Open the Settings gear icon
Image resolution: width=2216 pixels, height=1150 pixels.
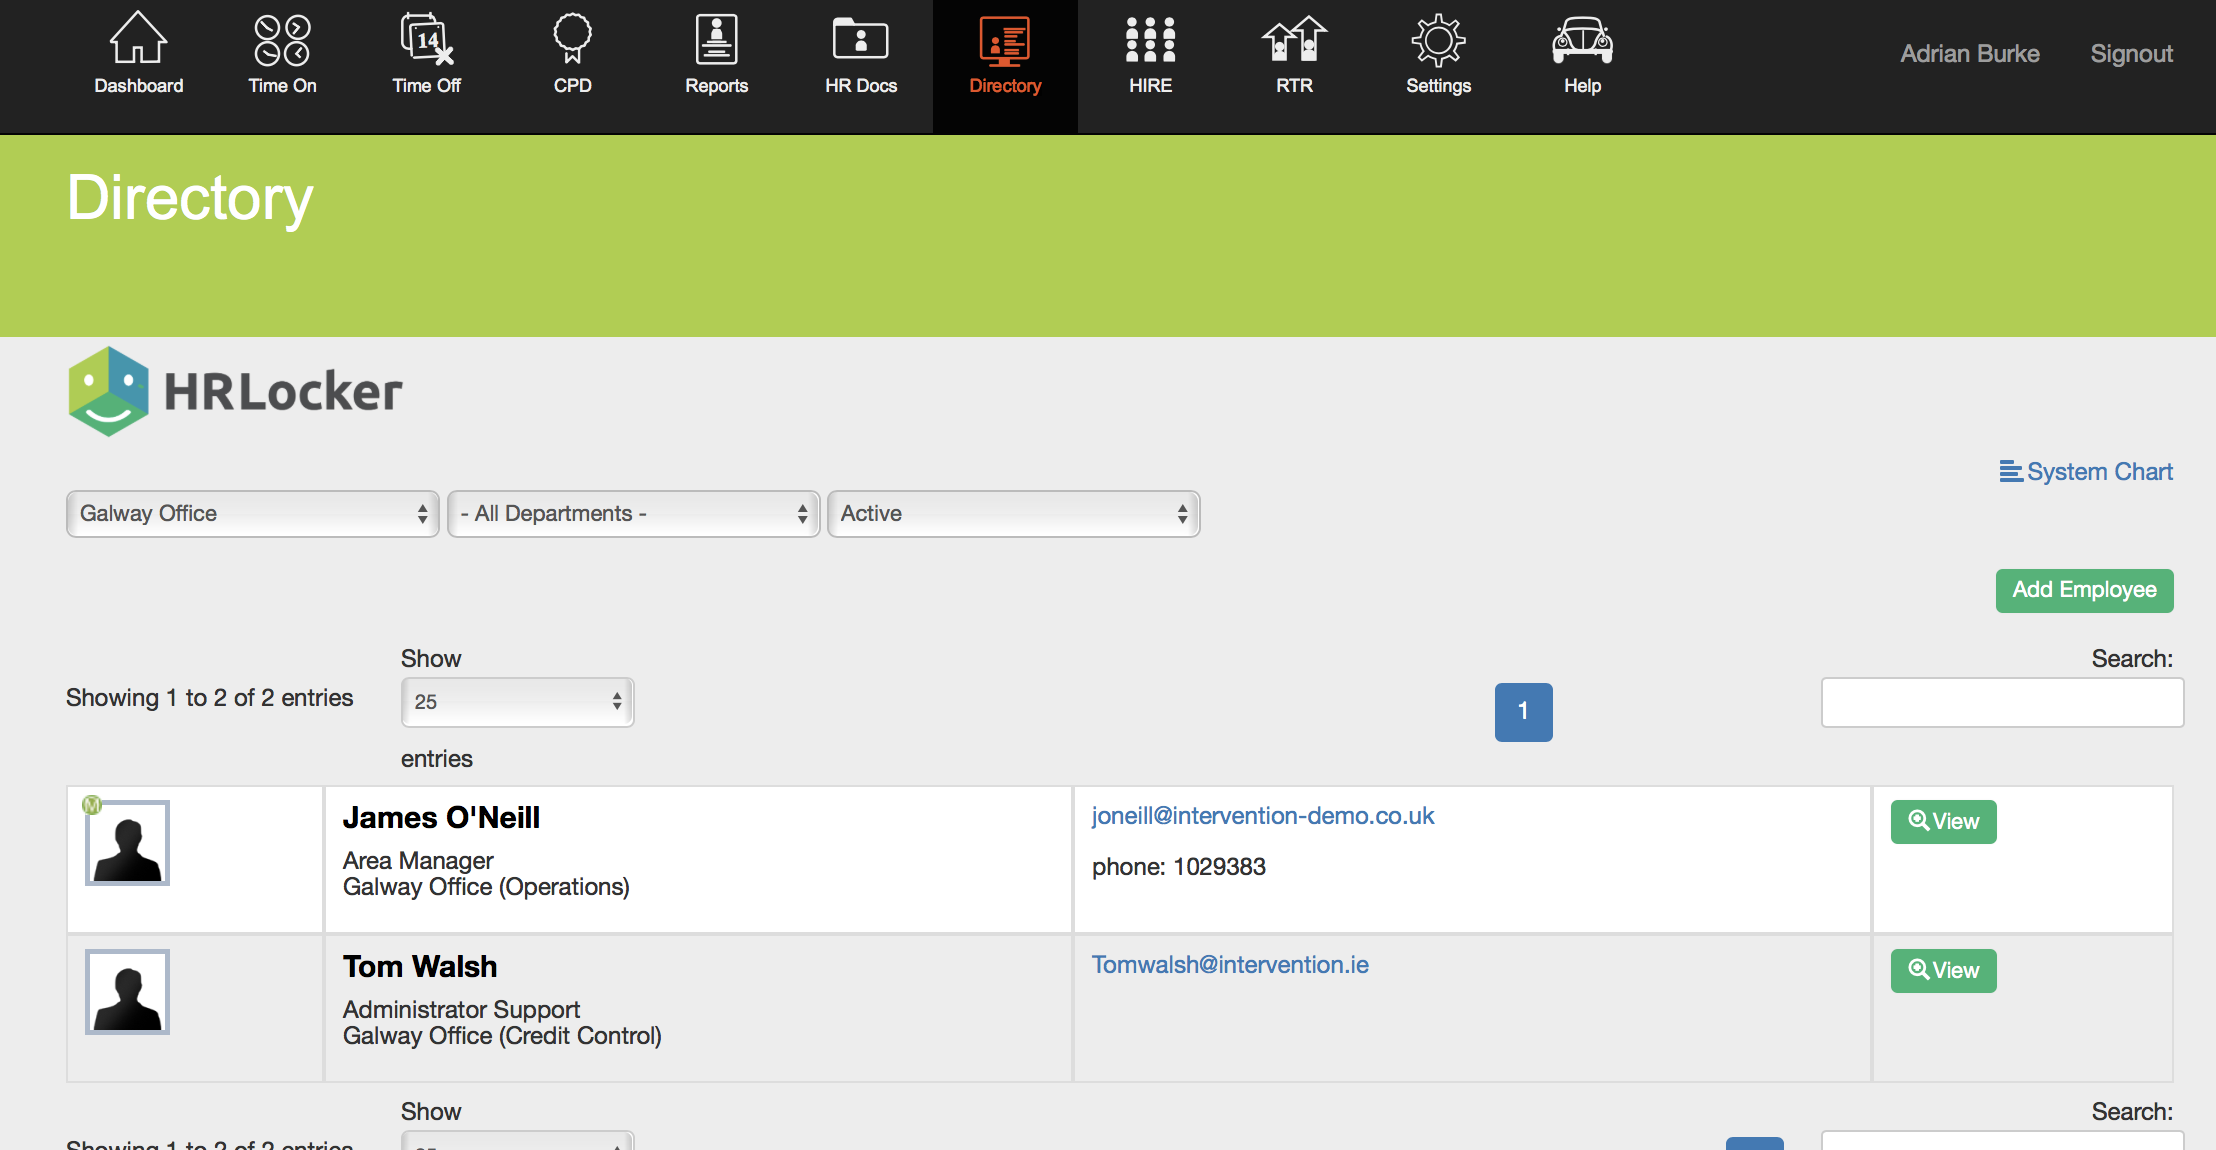pyautogui.click(x=1438, y=40)
